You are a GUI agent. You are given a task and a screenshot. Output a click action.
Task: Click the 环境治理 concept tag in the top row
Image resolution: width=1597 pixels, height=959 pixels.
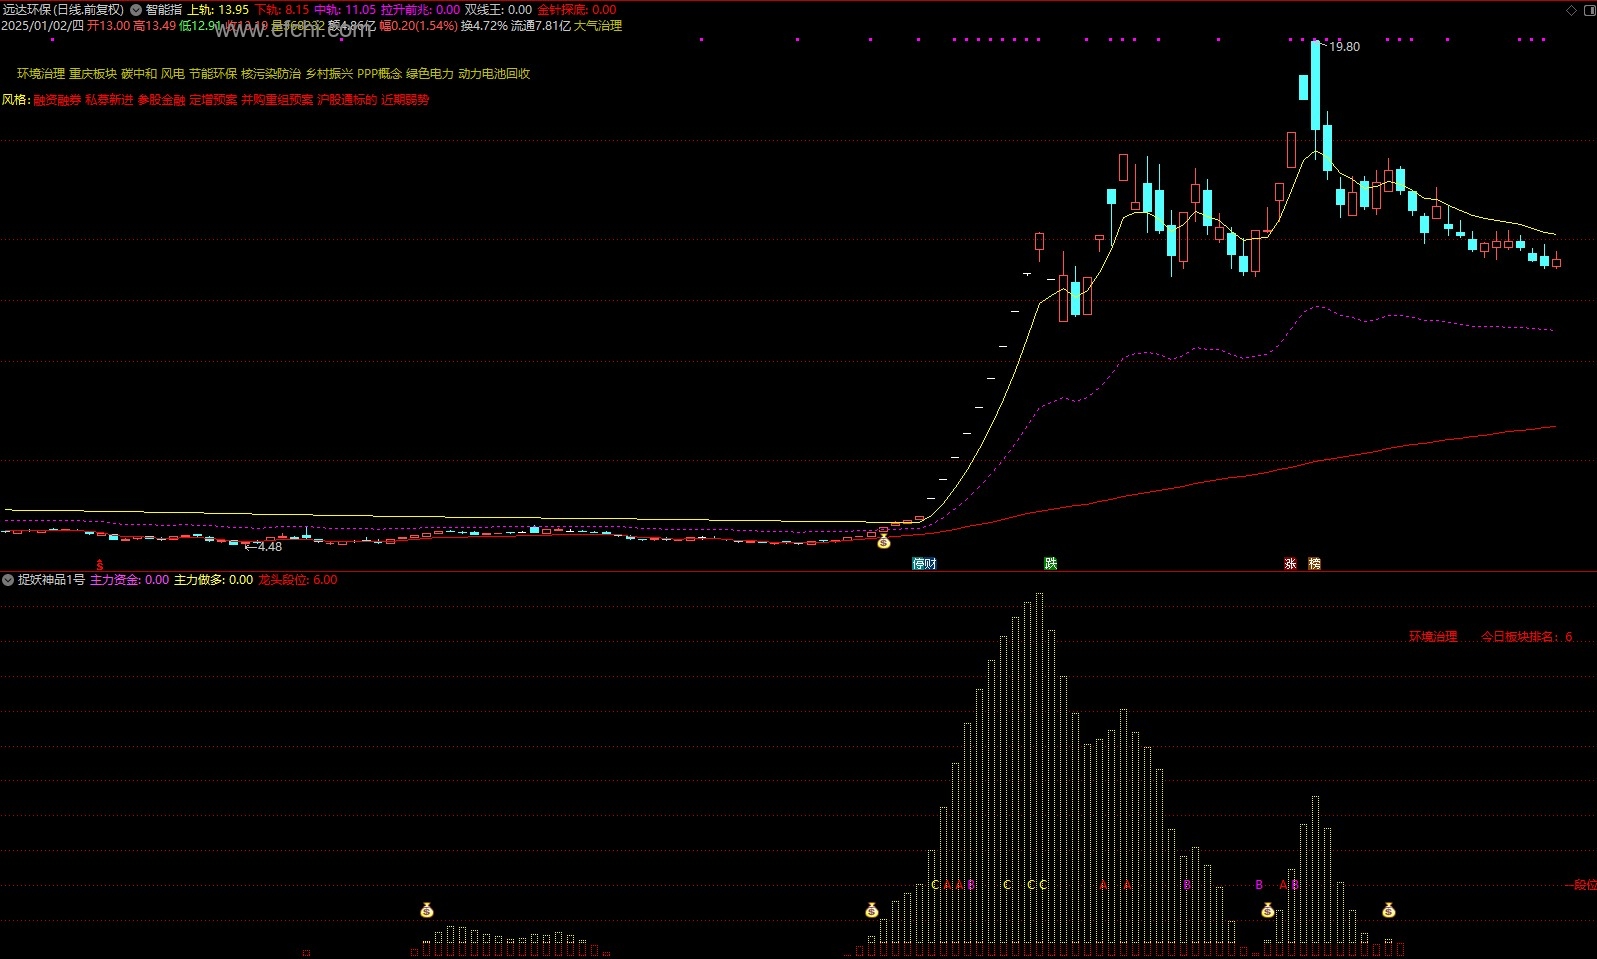tap(41, 74)
